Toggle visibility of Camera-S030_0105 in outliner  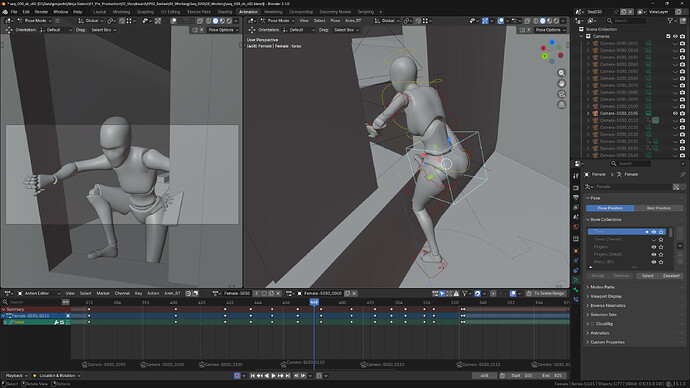tap(675, 113)
